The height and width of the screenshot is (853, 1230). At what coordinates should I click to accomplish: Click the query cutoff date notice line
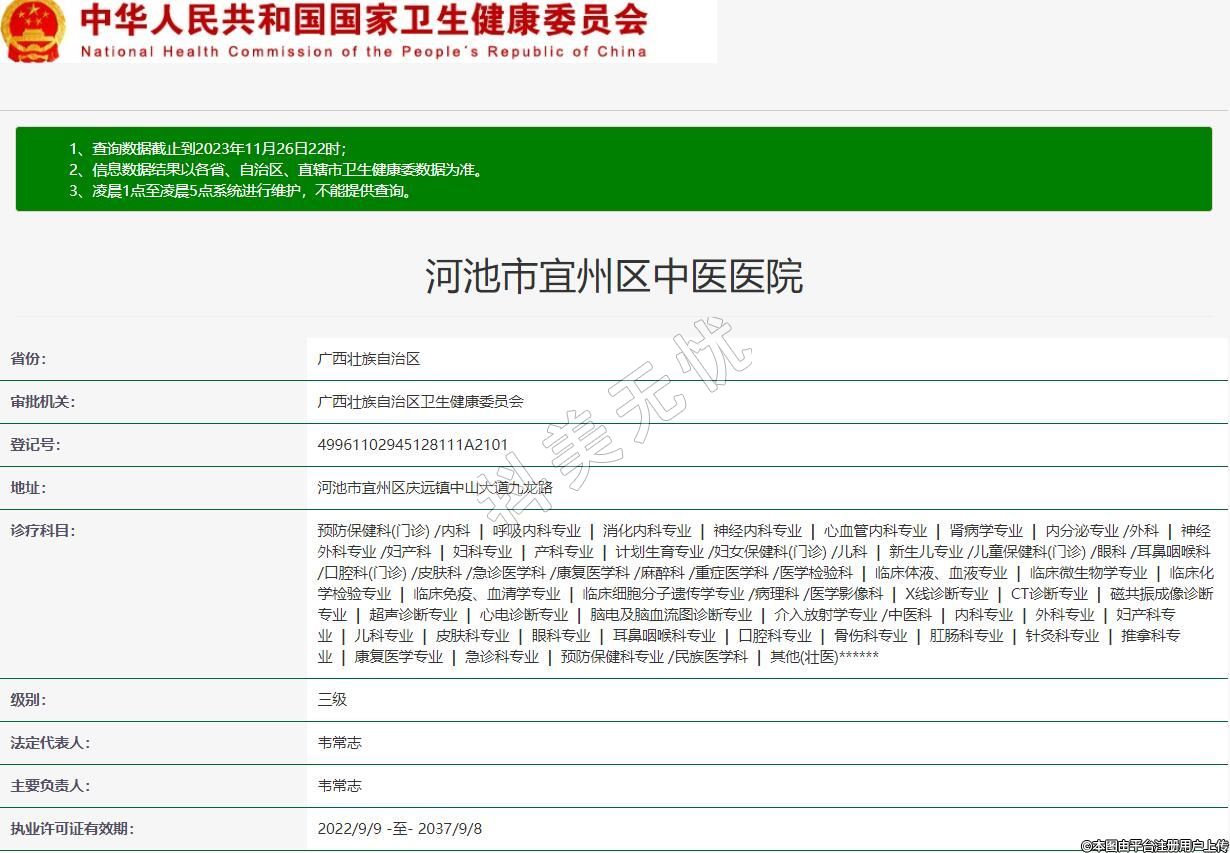click(x=207, y=148)
